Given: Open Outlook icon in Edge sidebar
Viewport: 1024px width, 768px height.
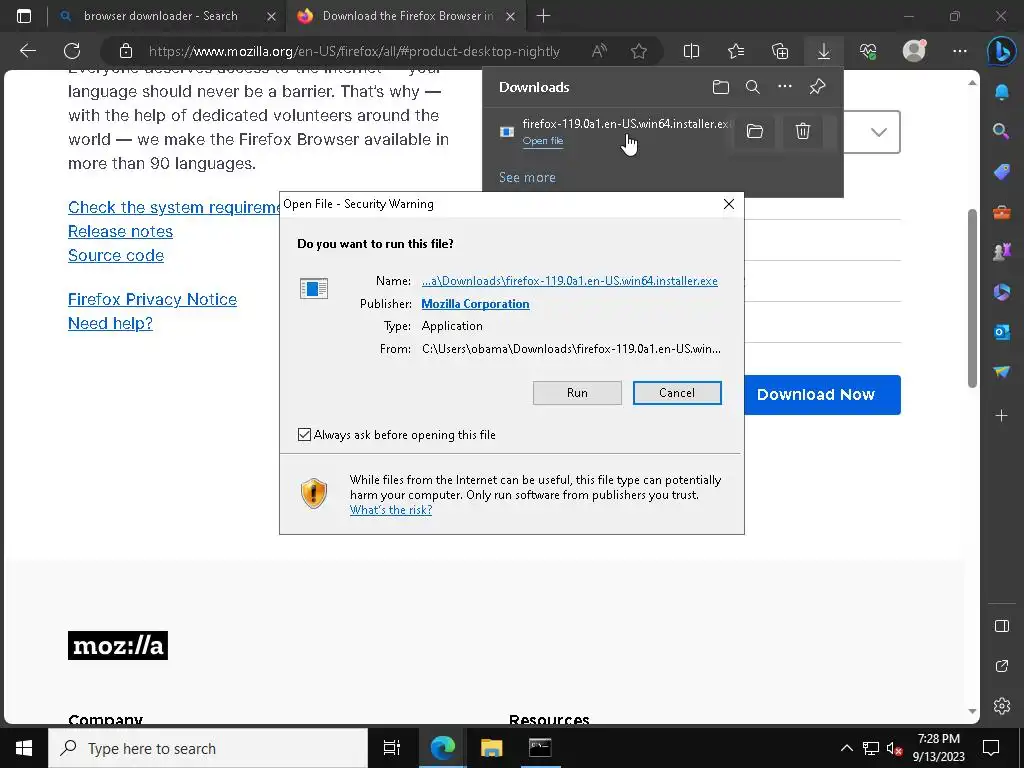Looking at the screenshot, I should [x=1001, y=332].
